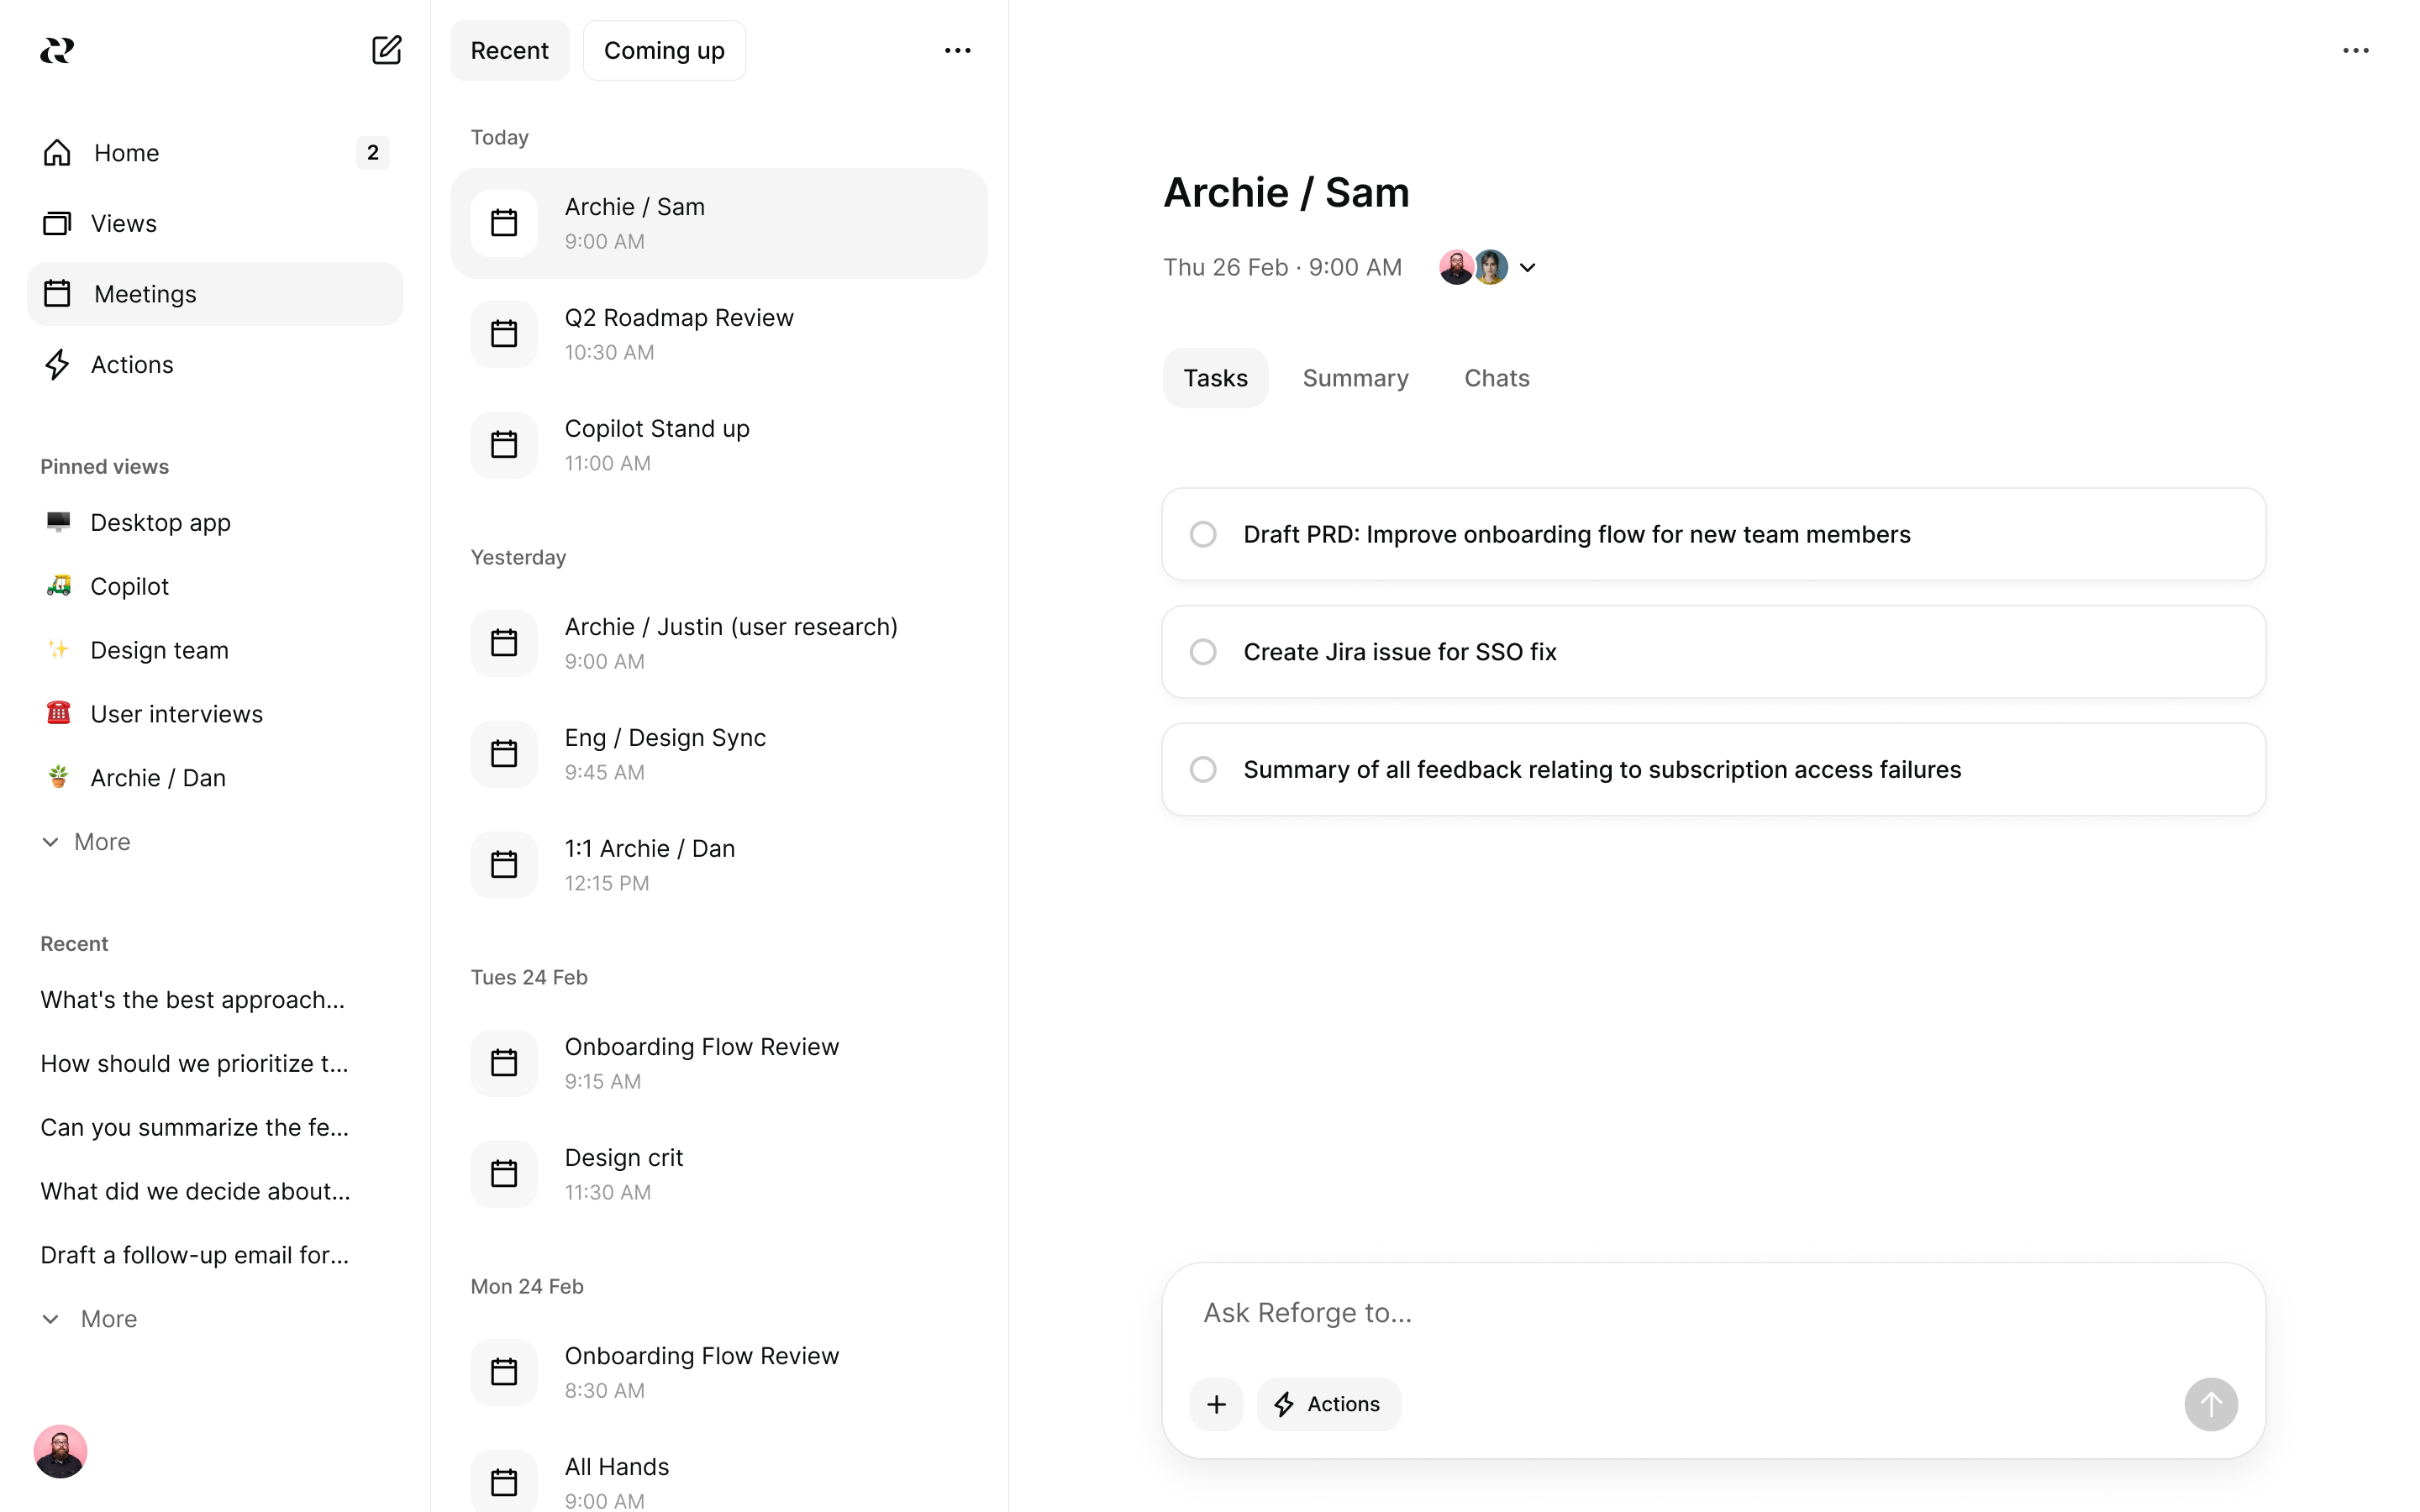Screen dimensions: 2420x1512
Task: Click the Reforge logo icon
Action: (x=57, y=50)
